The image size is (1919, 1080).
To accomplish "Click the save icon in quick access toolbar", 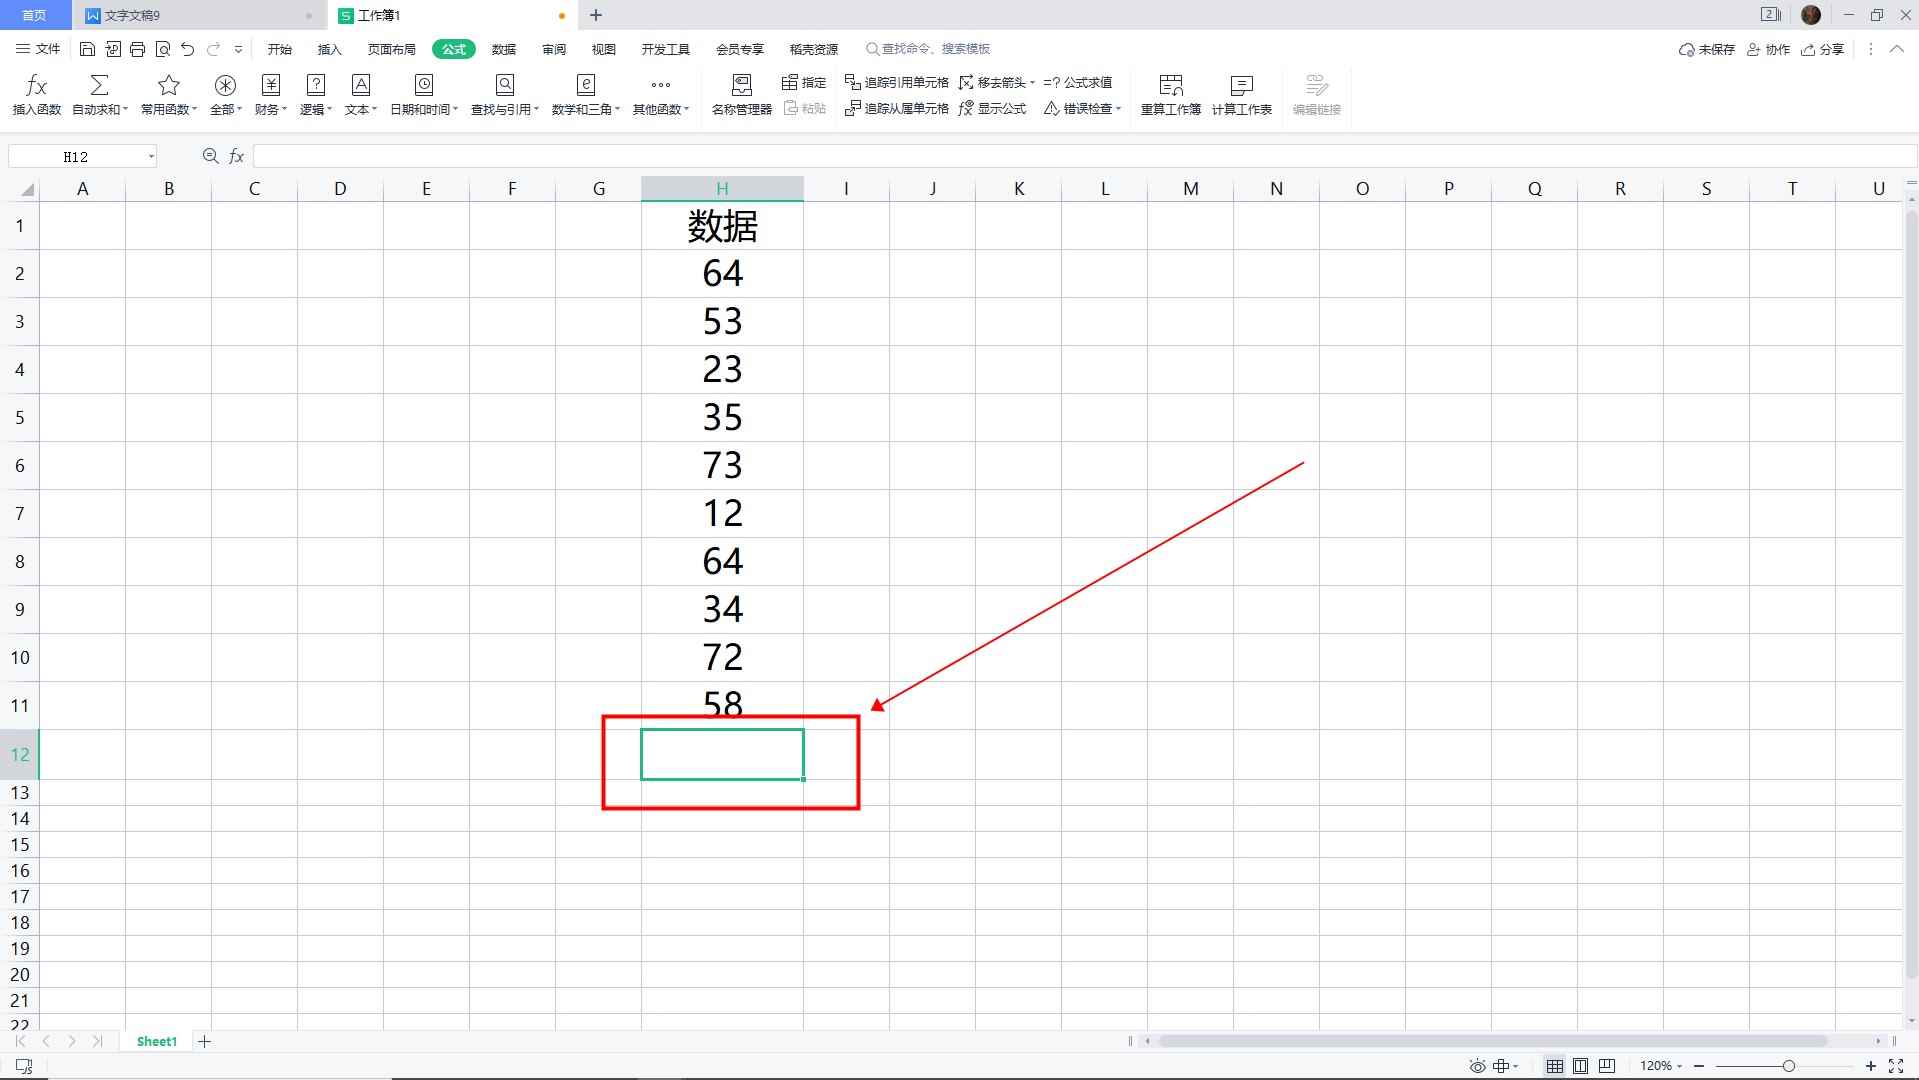I will click(87, 49).
